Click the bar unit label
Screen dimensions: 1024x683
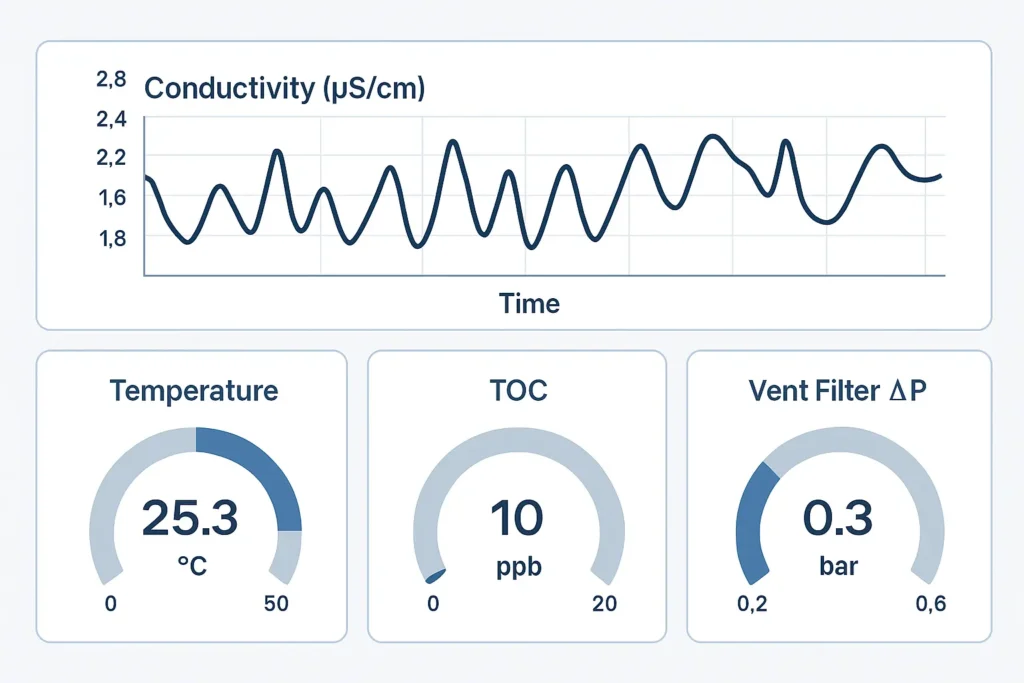coord(838,567)
